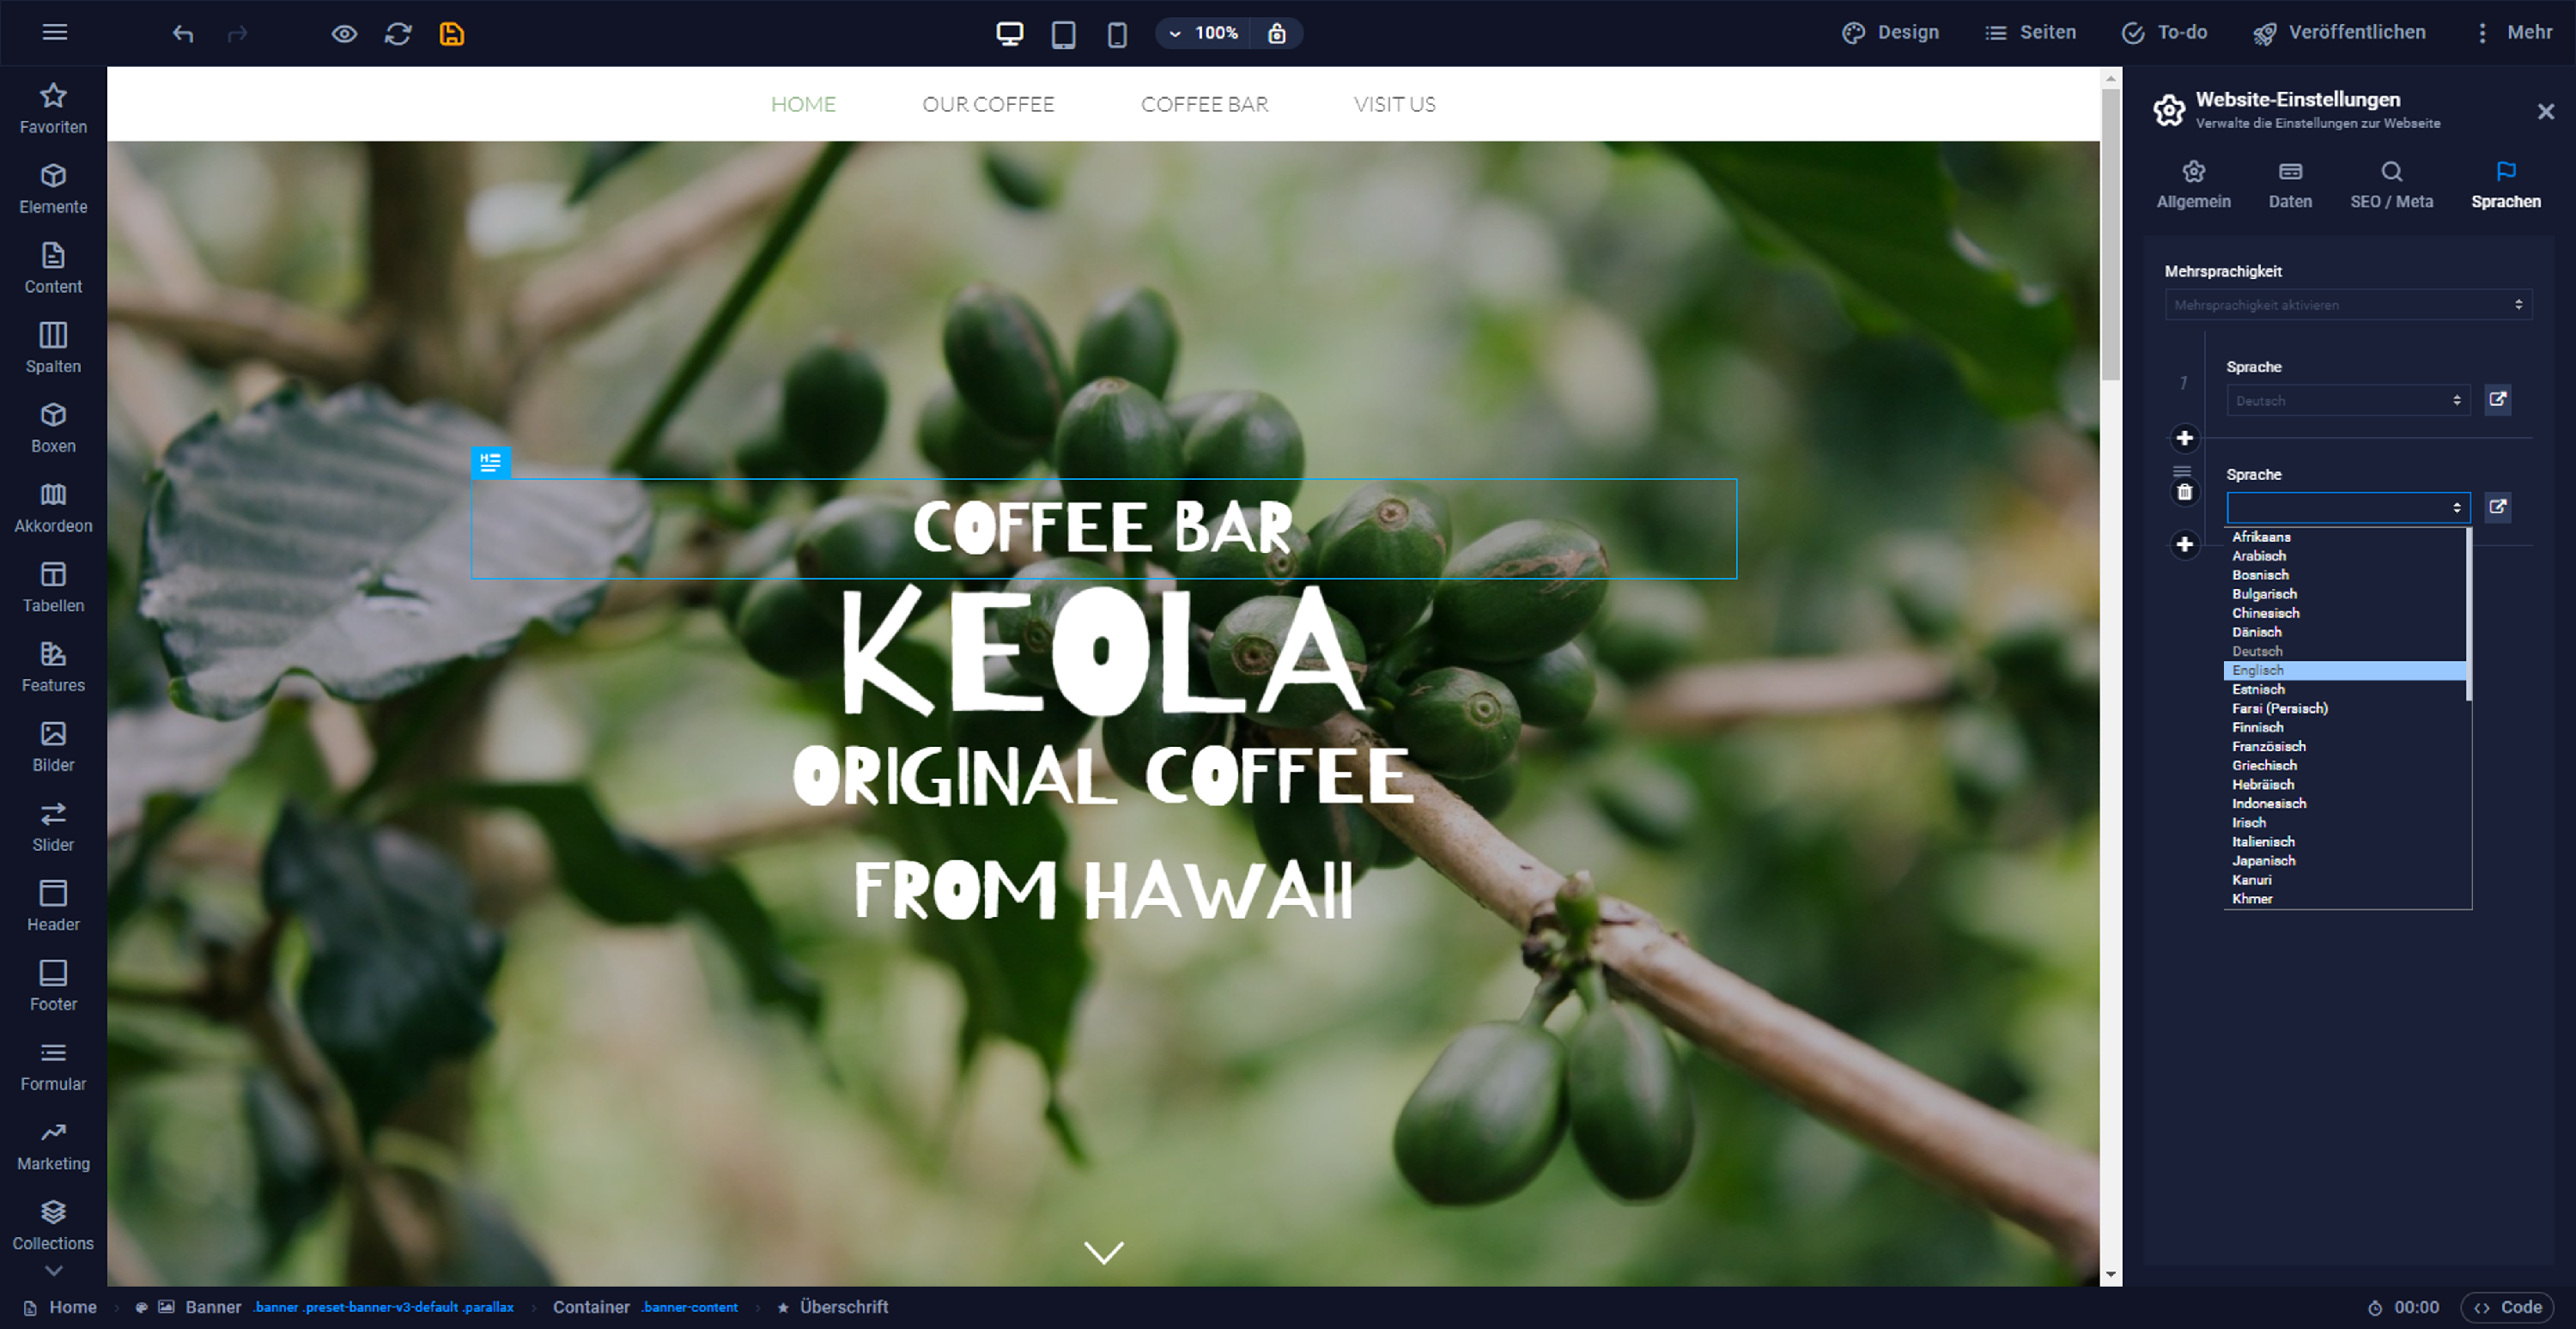Open the Elemente panel in sidebar
Image resolution: width=2576 pixels, height=1329 pixels.
click(53, 189)
